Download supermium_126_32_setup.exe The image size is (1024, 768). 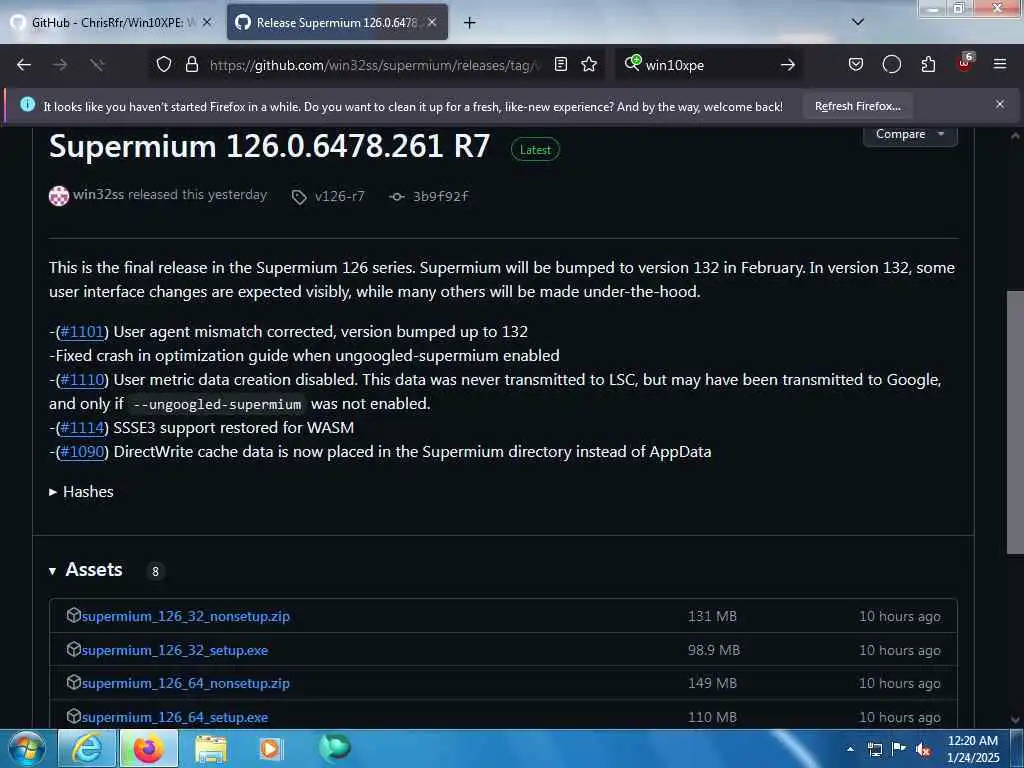click(x=174, y=650)
